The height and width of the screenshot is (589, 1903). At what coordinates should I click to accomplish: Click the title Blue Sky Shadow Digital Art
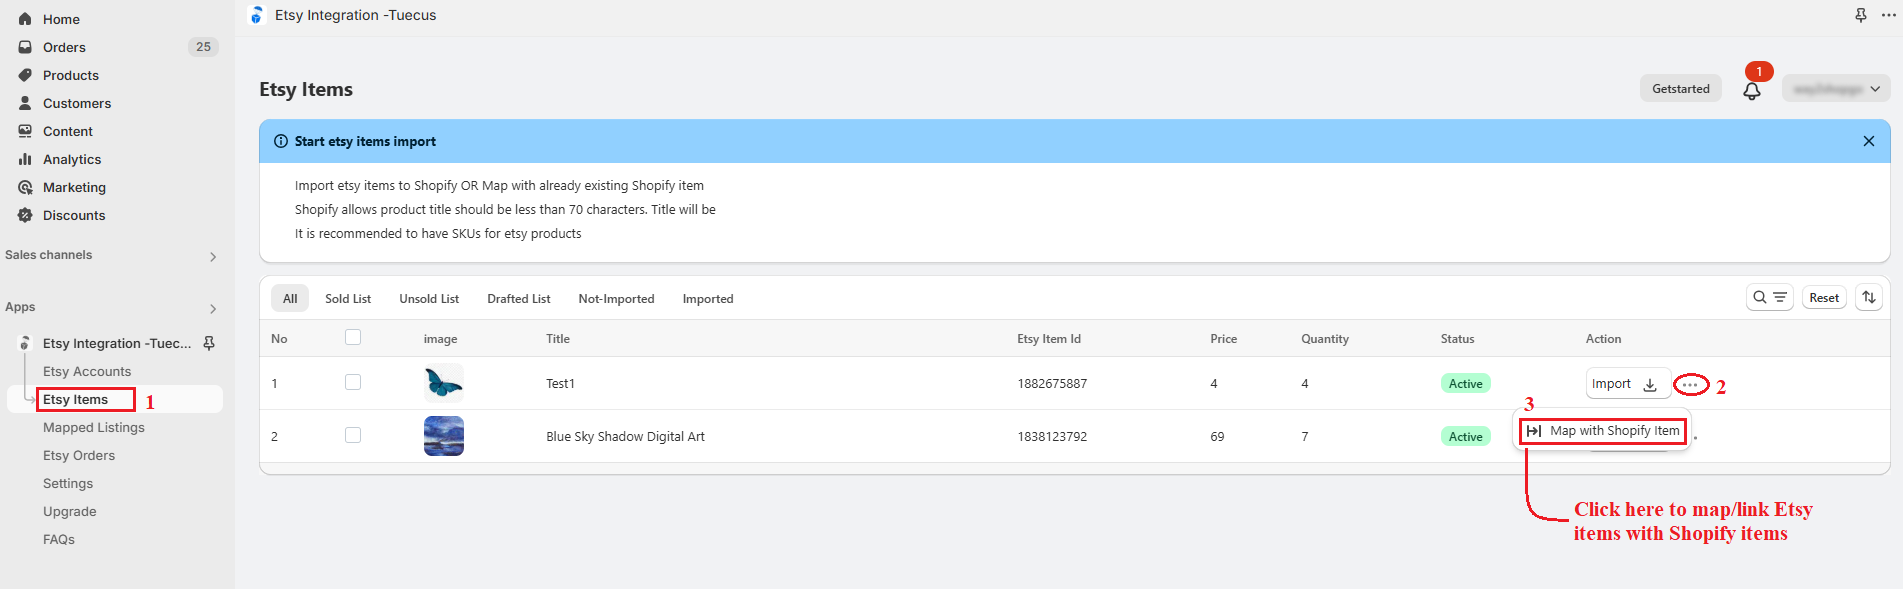click(x=625, y=437)
